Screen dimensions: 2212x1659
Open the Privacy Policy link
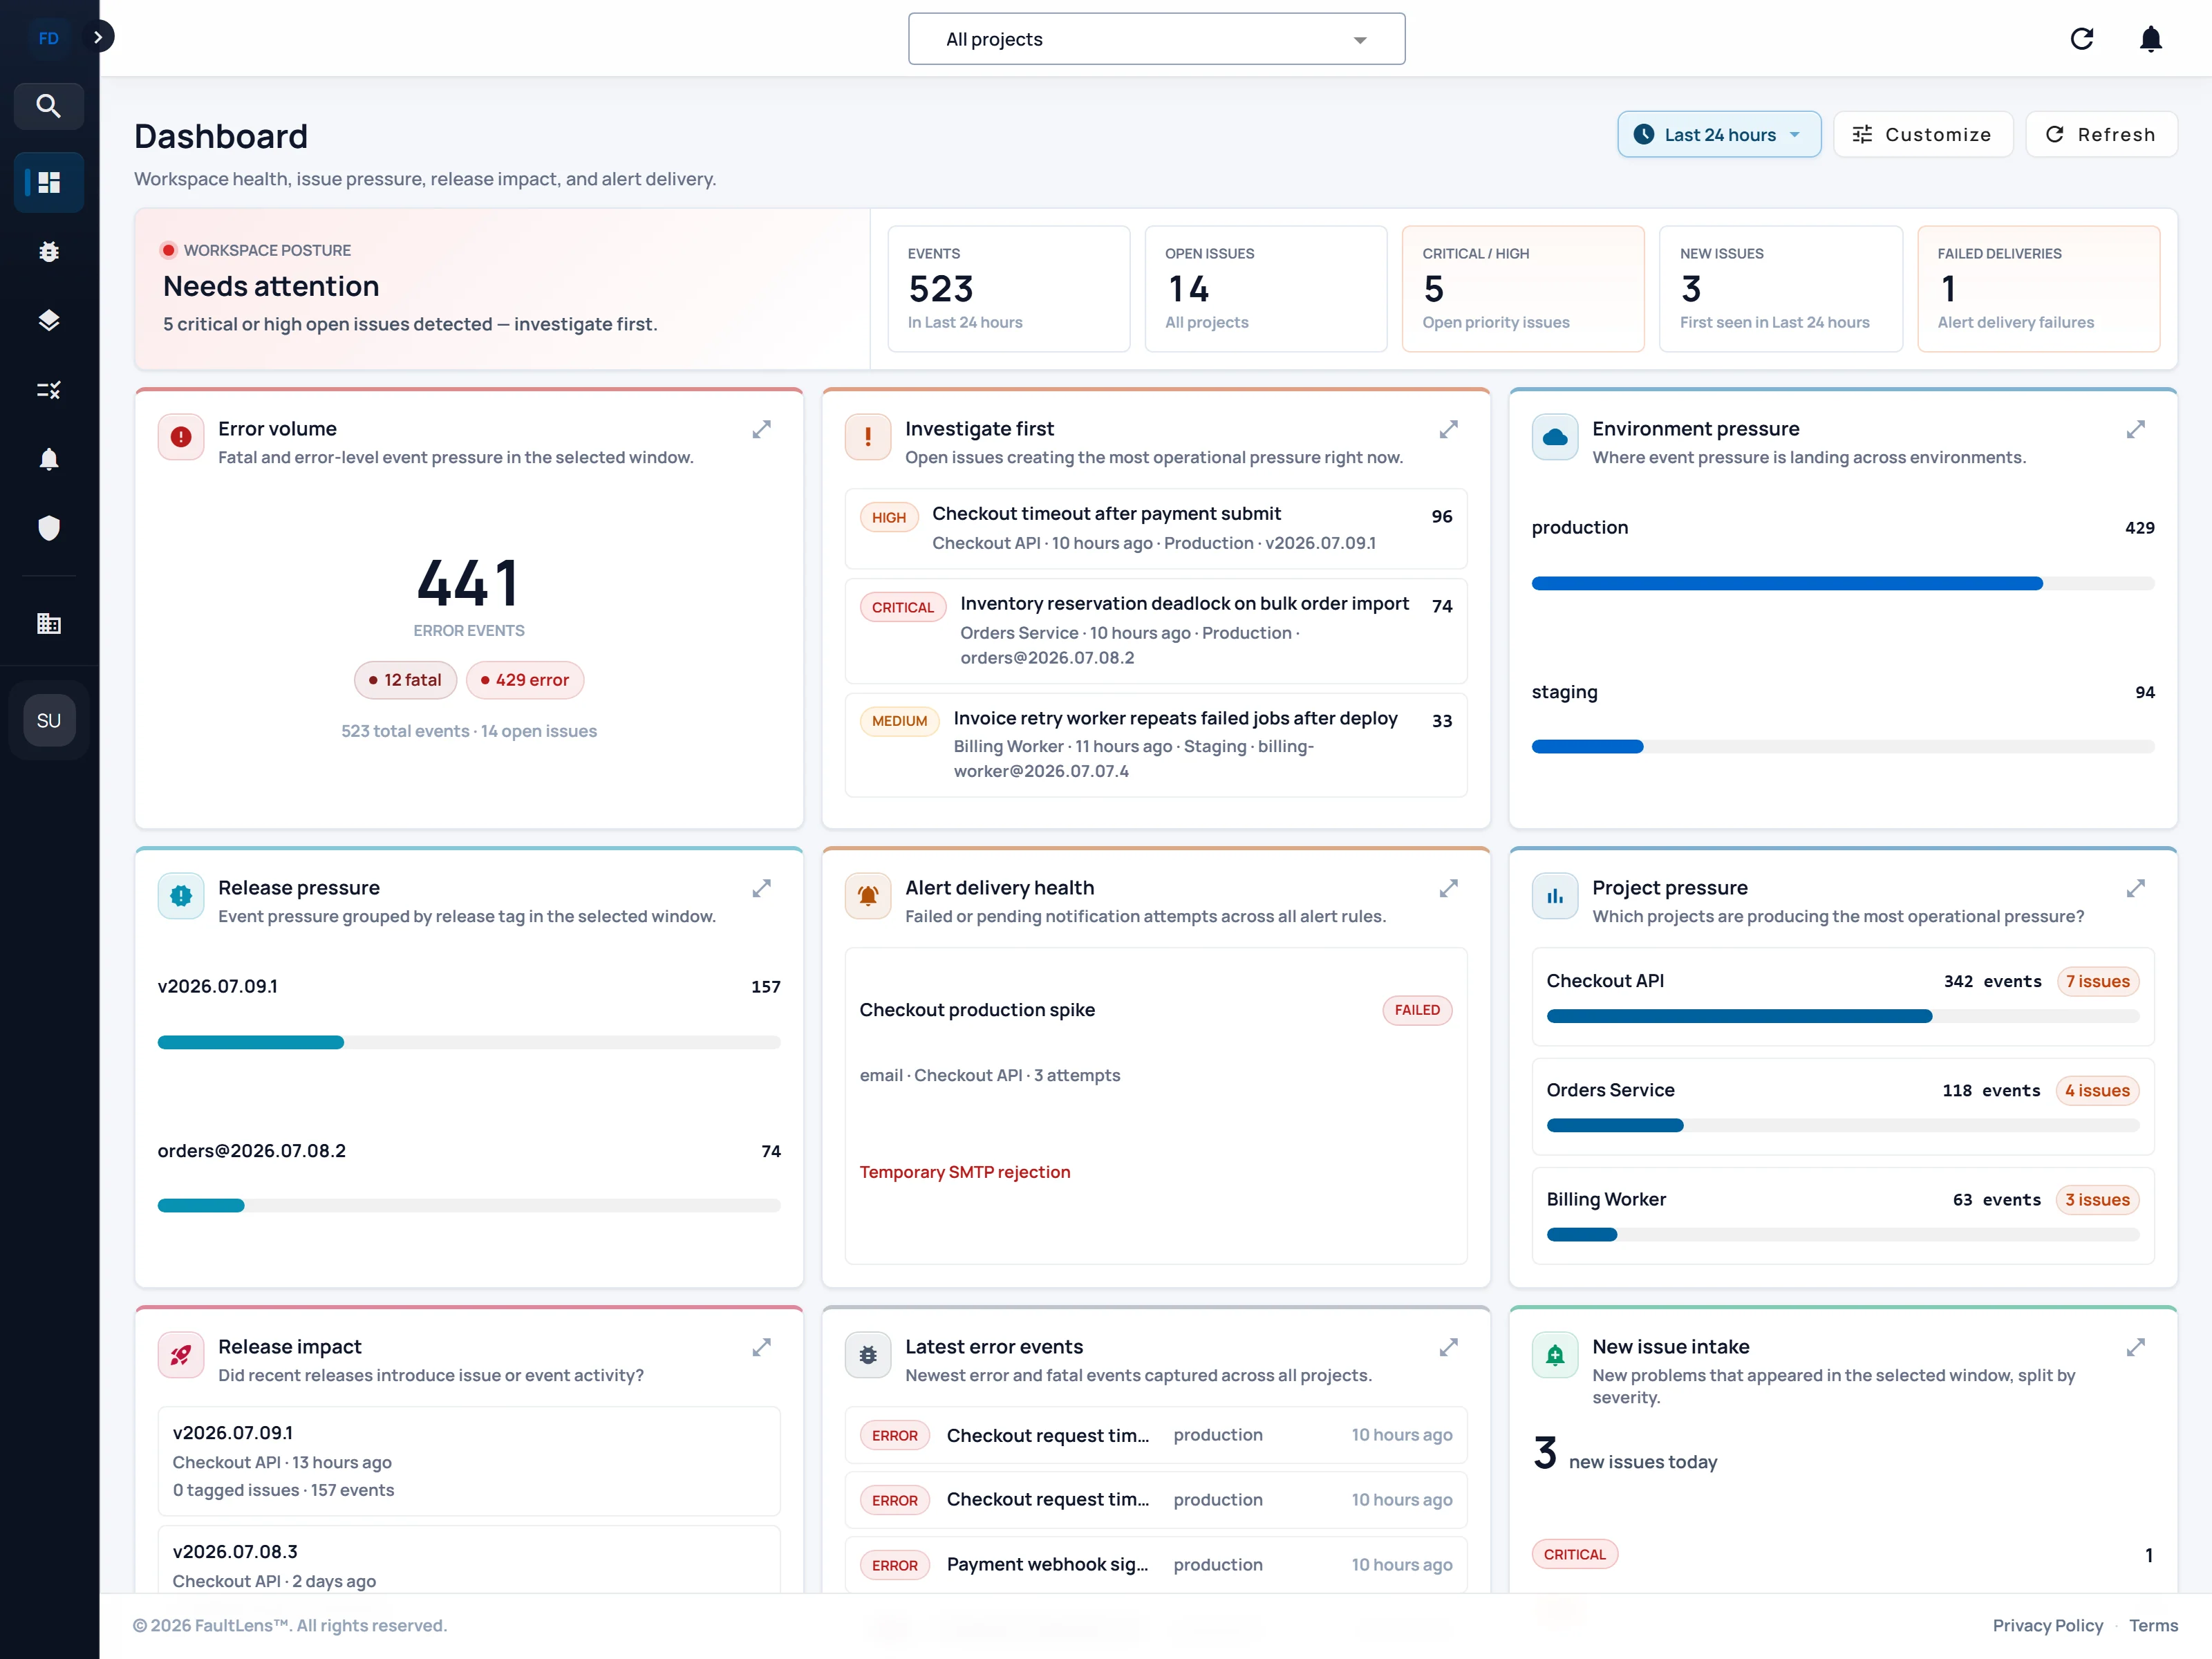point(2047,1626)
